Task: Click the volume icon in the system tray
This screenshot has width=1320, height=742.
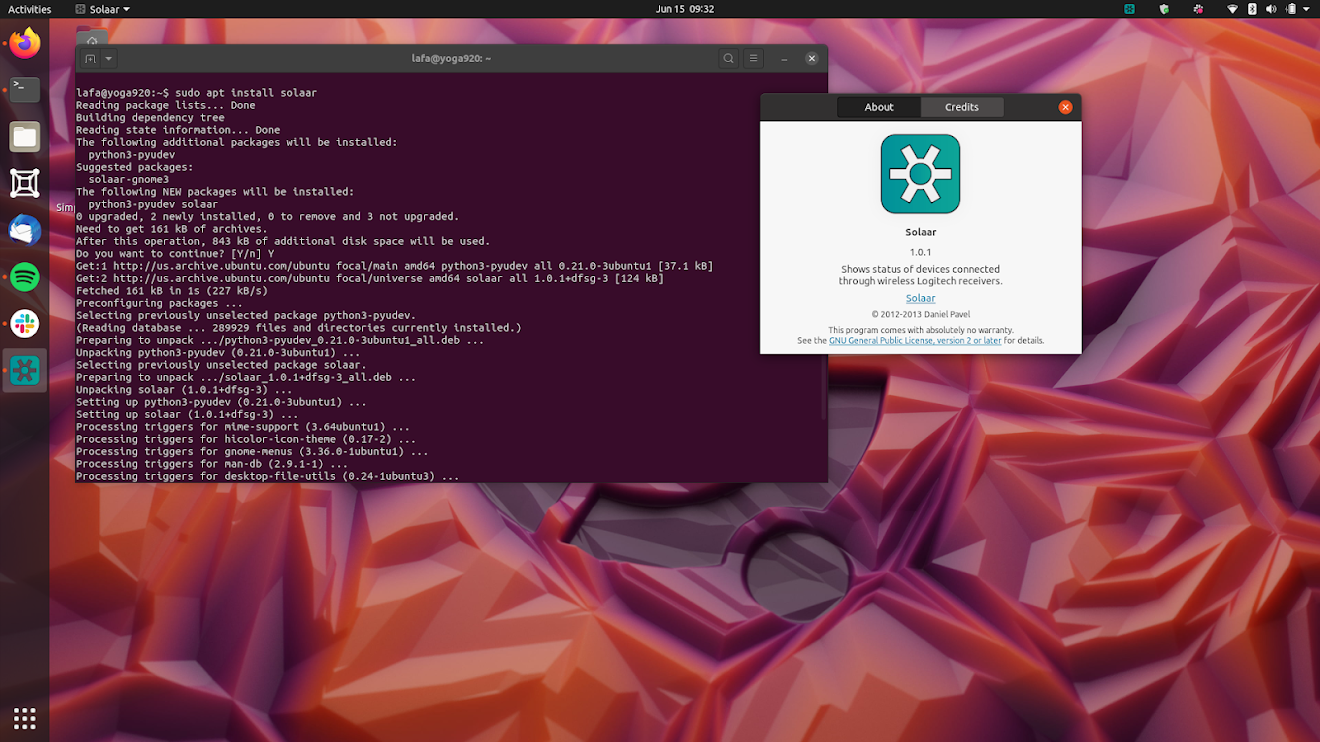Action: 1271,9
